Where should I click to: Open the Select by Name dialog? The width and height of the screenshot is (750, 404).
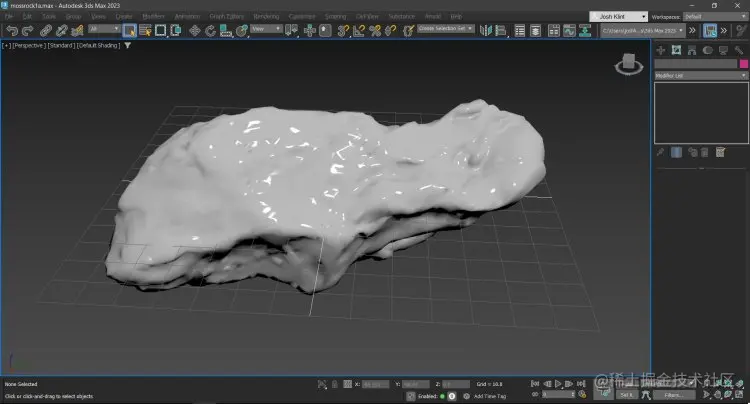pos(145,31)
